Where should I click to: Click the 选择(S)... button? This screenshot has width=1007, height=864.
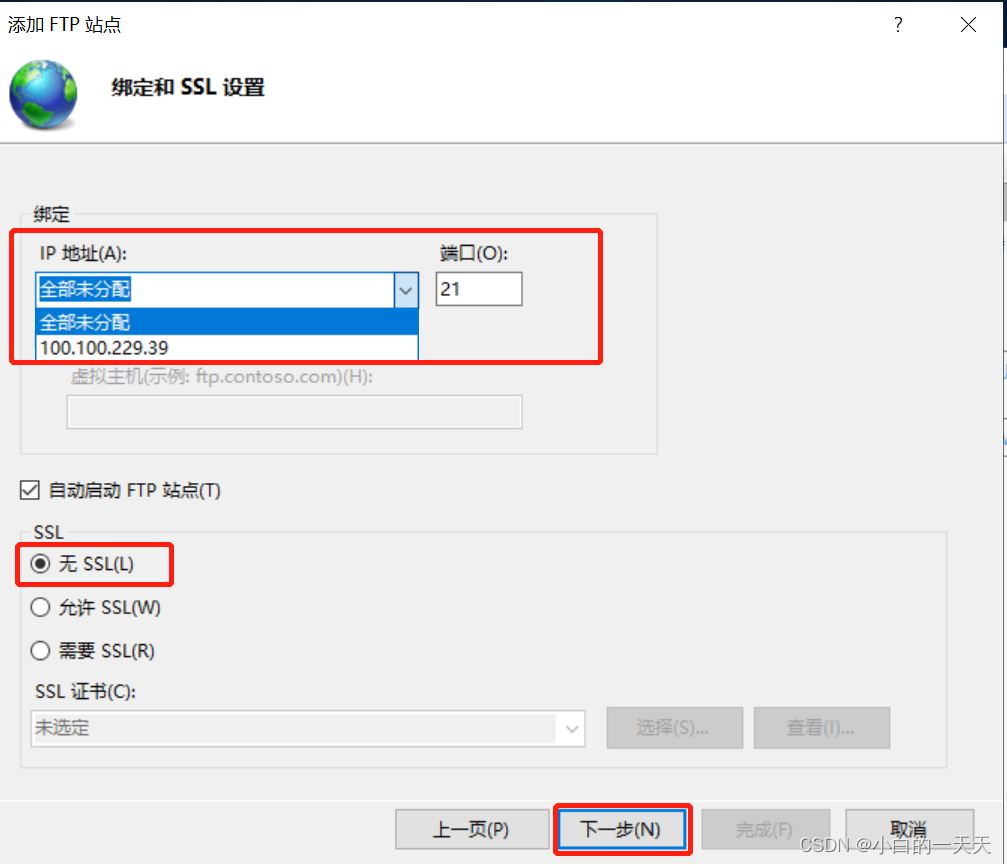pos(674,728)
